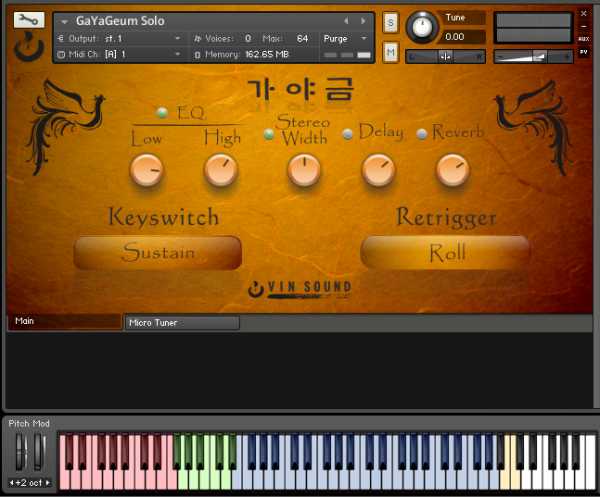600x497 pixels.
Task: Toggle the PV button in header
Action: point(583,52)
